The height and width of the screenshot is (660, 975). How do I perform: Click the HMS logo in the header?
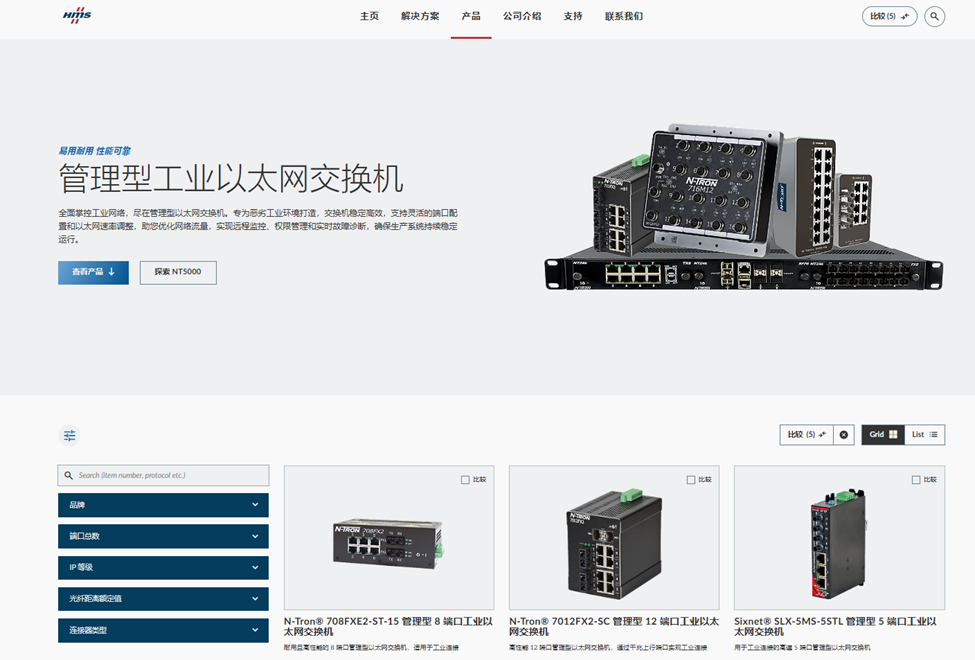77,16
